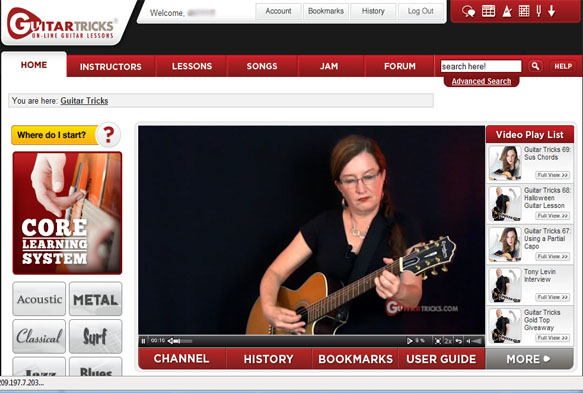
Task: Open the Core Learning System banner
Action: [67, 213]
